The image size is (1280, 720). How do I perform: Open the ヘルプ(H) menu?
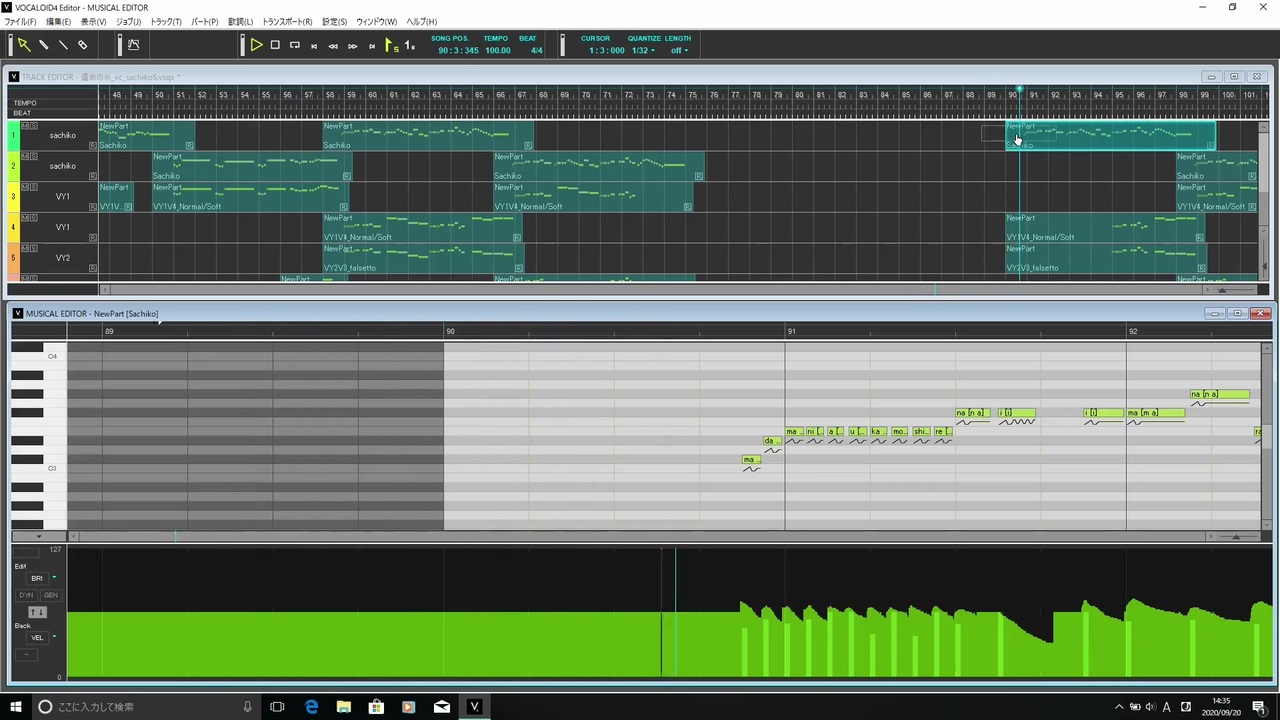421,22
